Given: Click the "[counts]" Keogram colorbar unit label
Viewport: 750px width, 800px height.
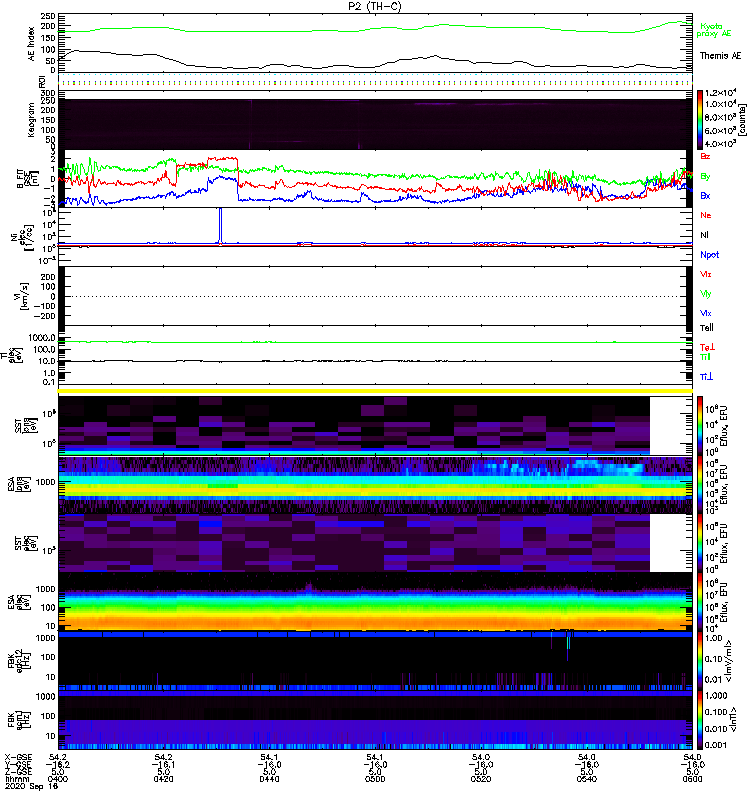Looking at the screenshot, I should point(742,120).
